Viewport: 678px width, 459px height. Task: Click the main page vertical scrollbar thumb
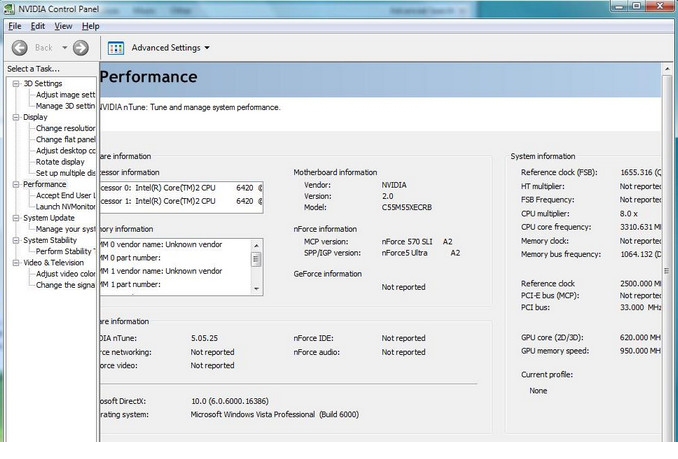pos(667,271)
